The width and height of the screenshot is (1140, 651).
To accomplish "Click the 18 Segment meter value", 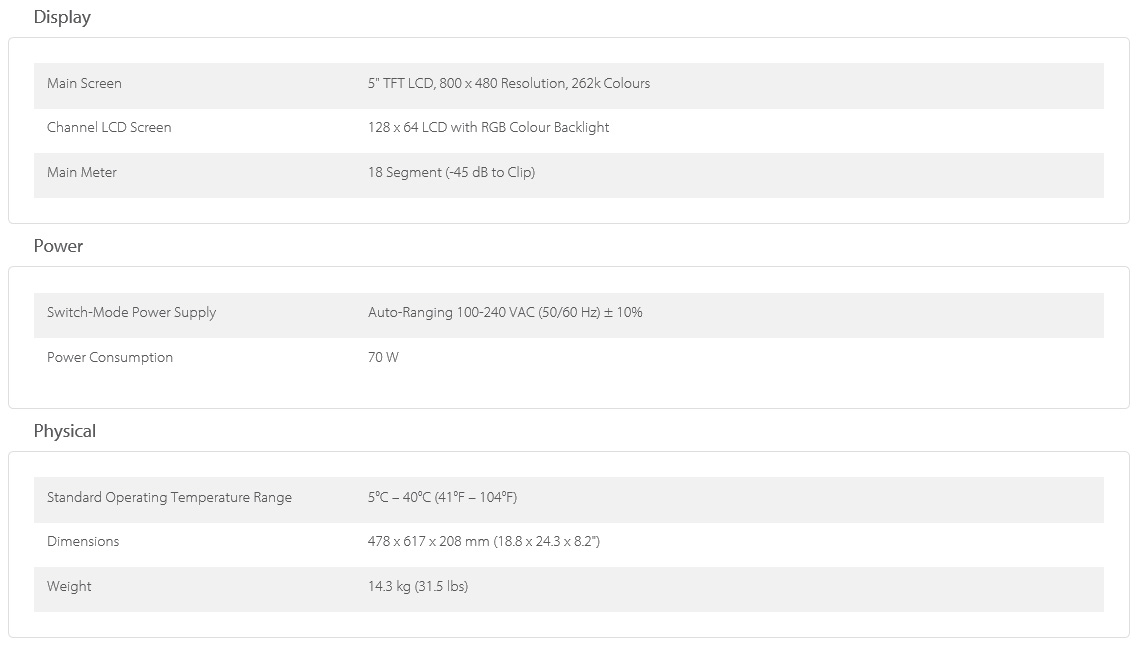I will point(451,173).
